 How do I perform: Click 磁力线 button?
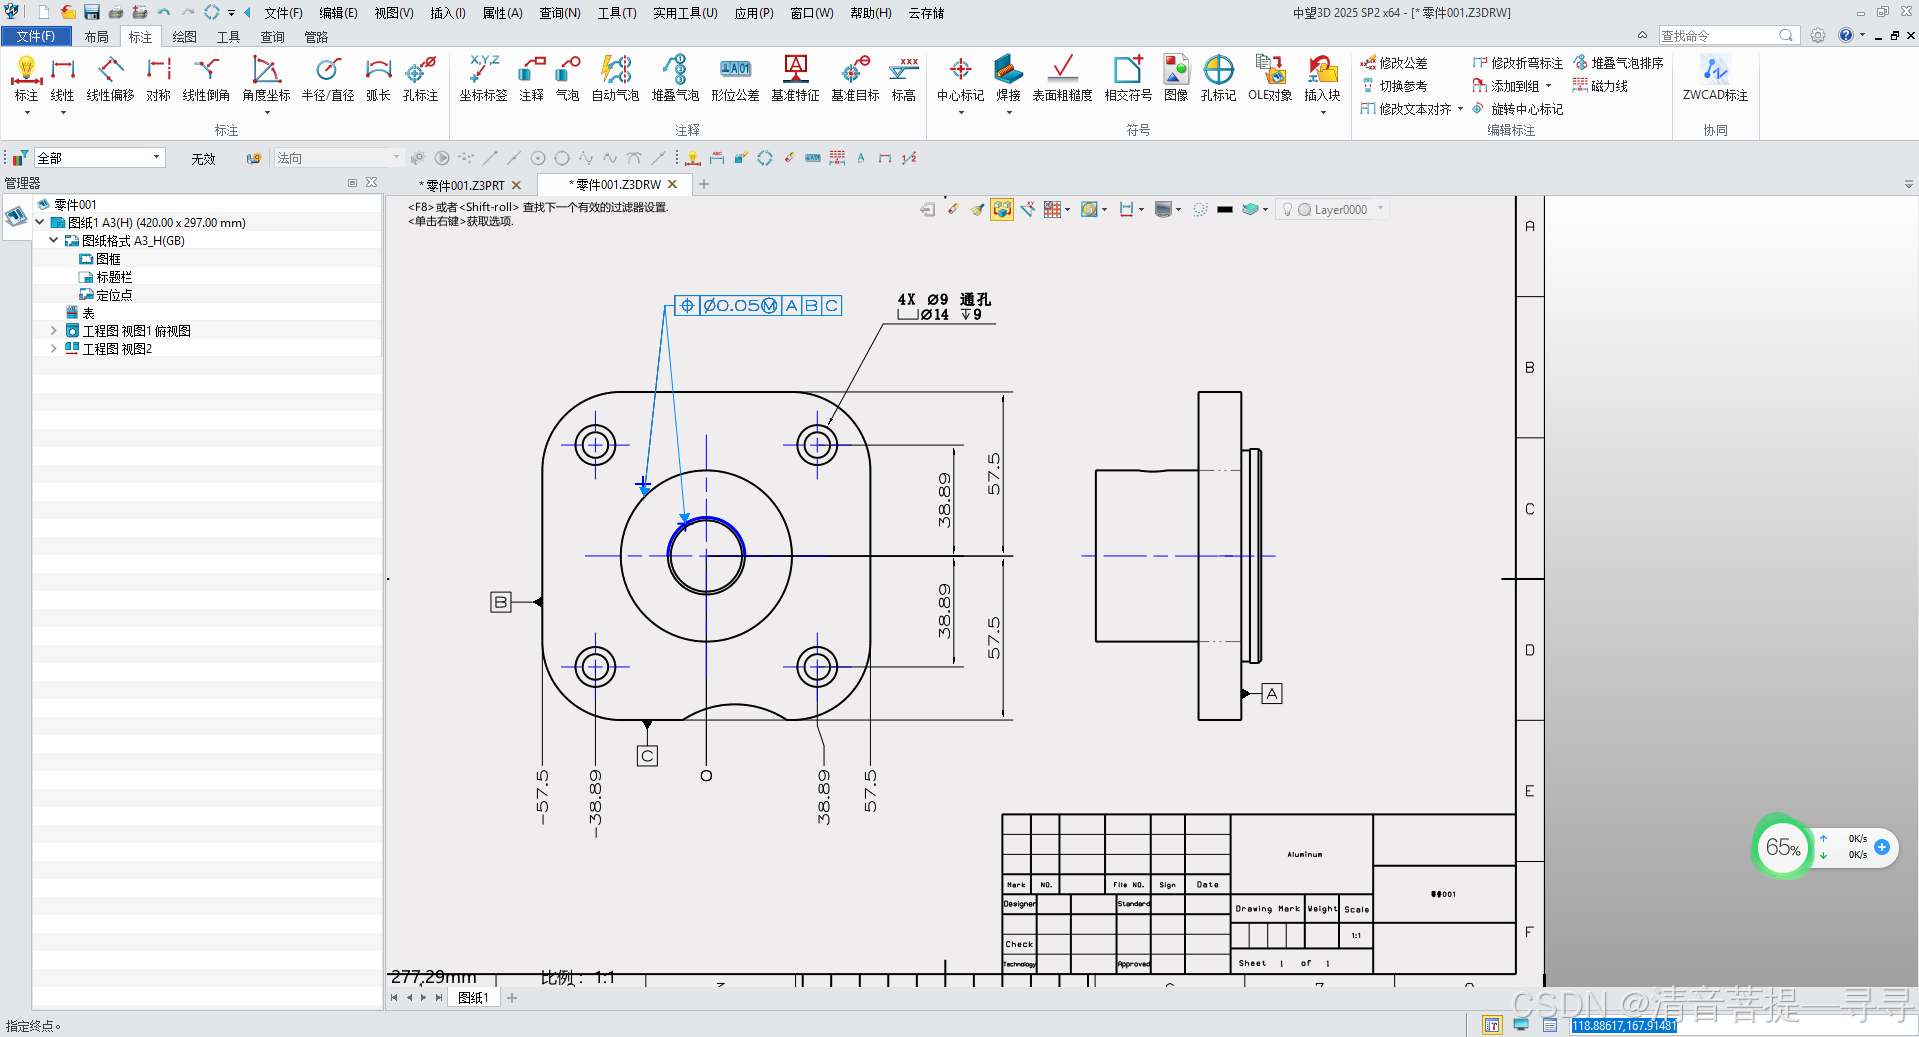point(1600,86)
